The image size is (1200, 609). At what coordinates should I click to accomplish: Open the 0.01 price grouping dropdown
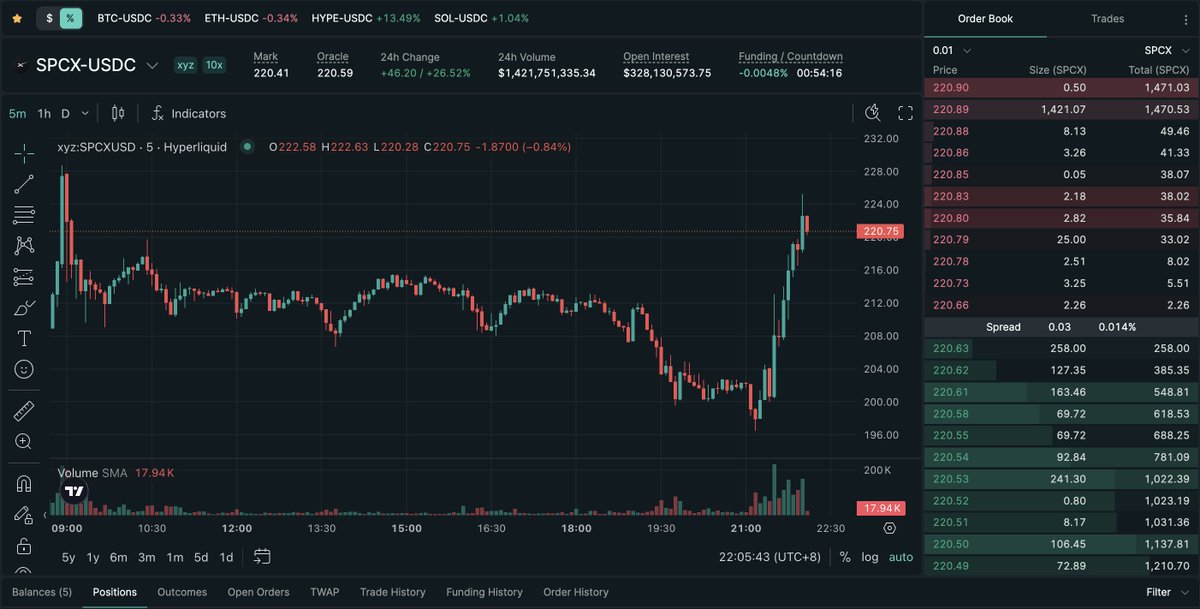(951, 50)
